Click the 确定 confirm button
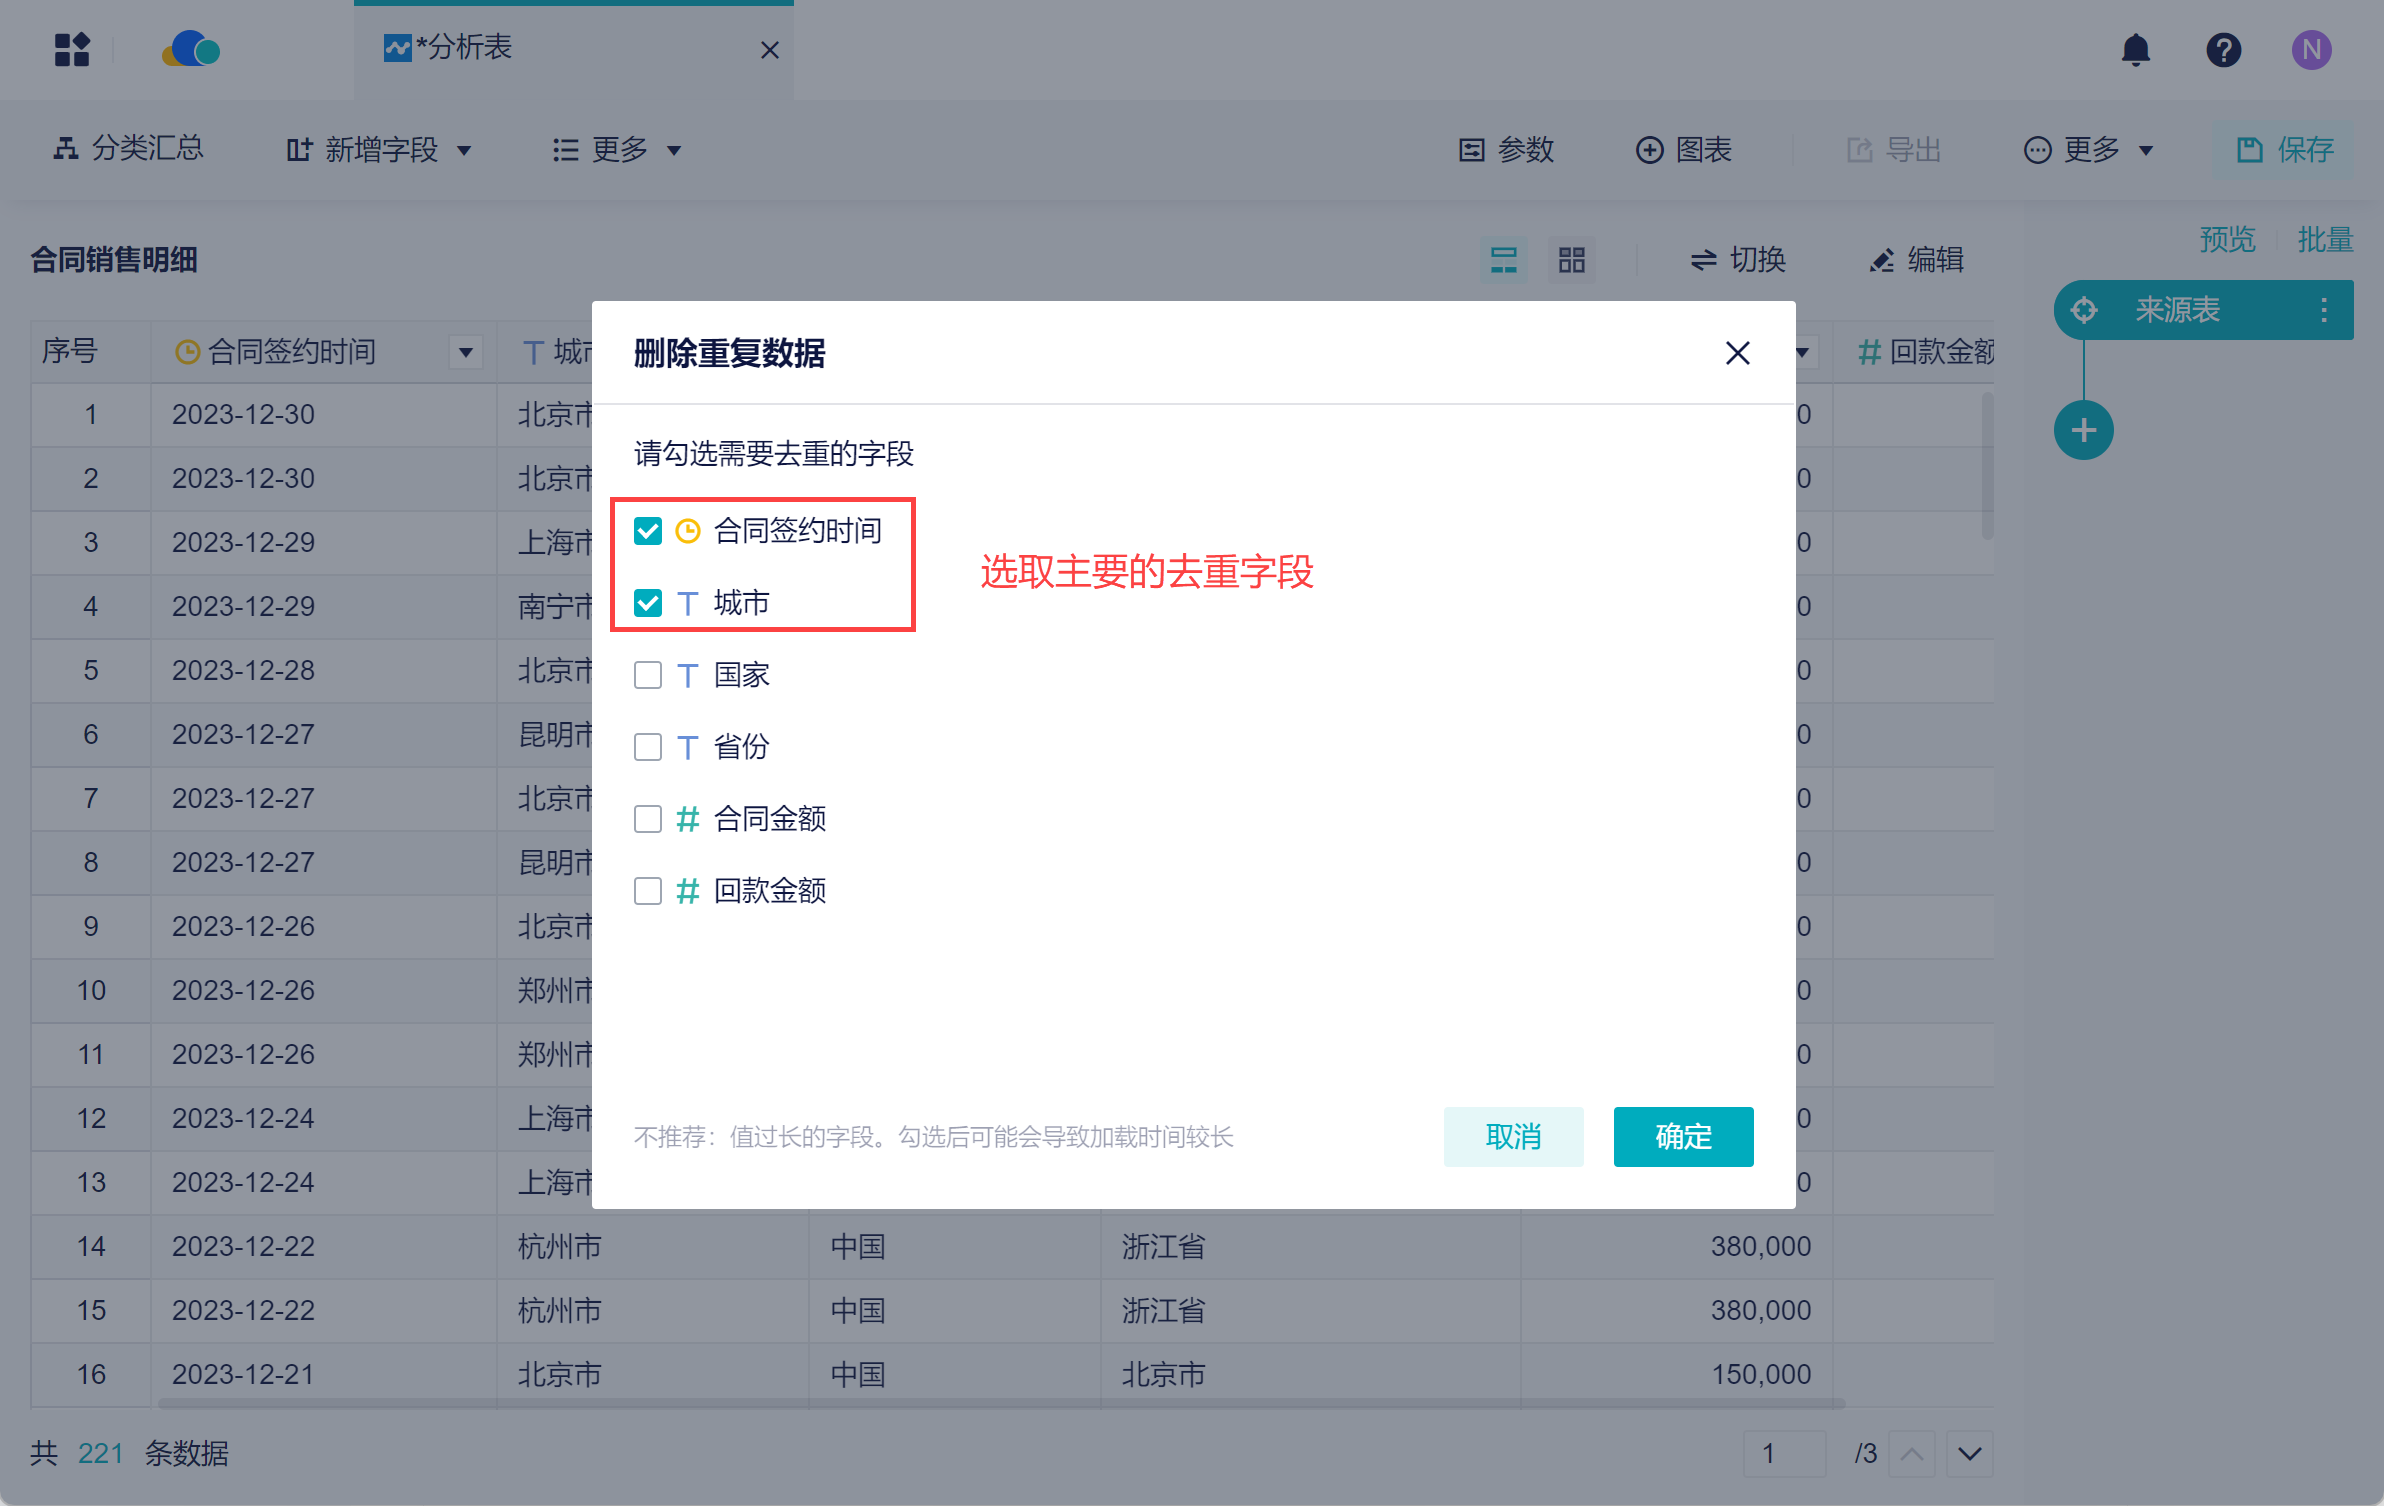This screenshot has width=2384, height=1506. coord(1682,1137)
